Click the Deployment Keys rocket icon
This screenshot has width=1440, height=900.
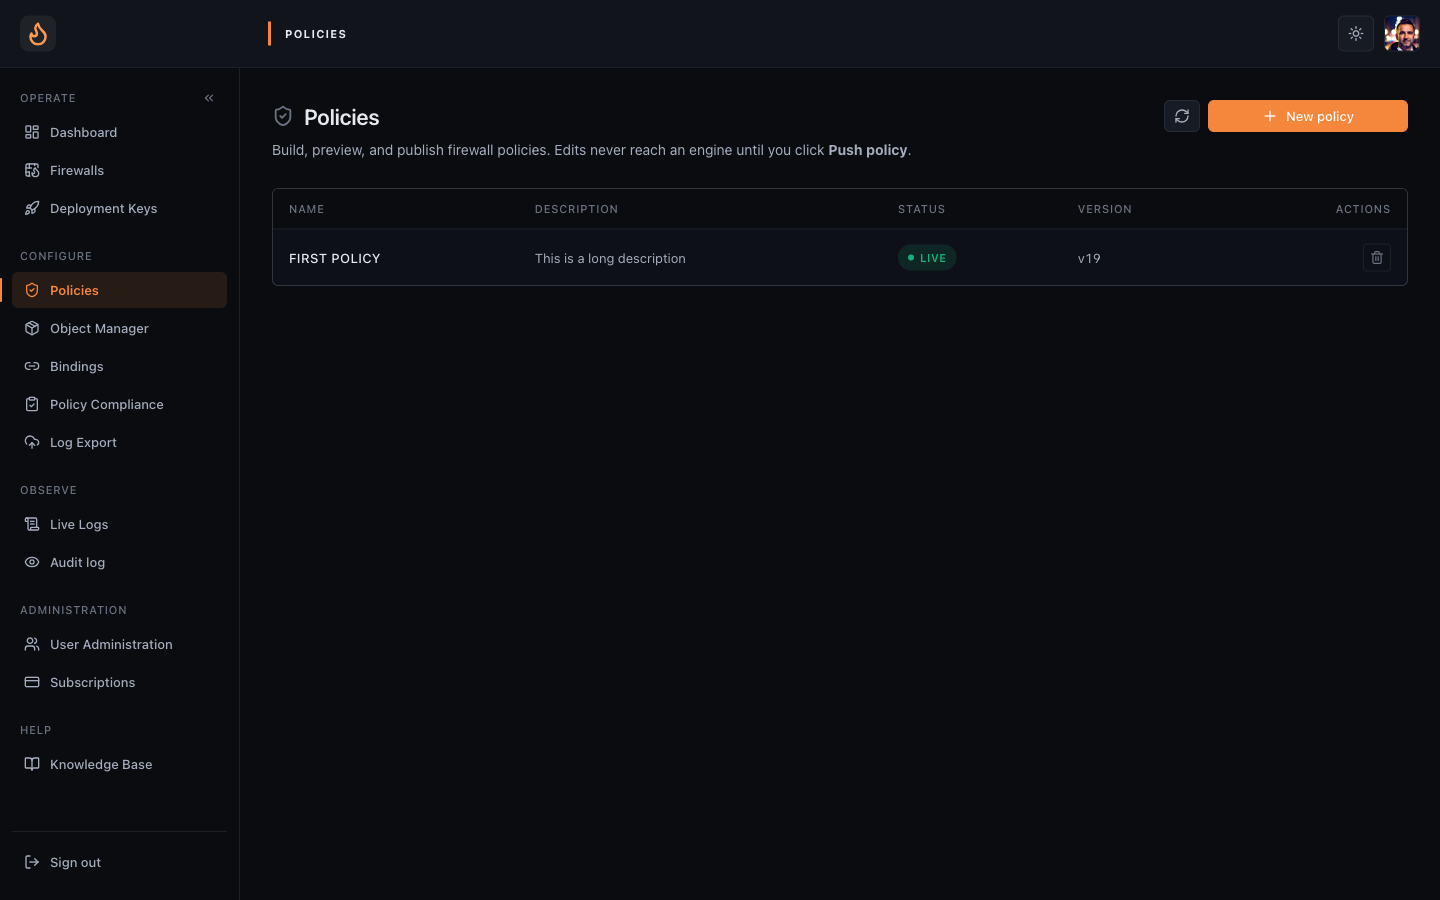(32, 208)
